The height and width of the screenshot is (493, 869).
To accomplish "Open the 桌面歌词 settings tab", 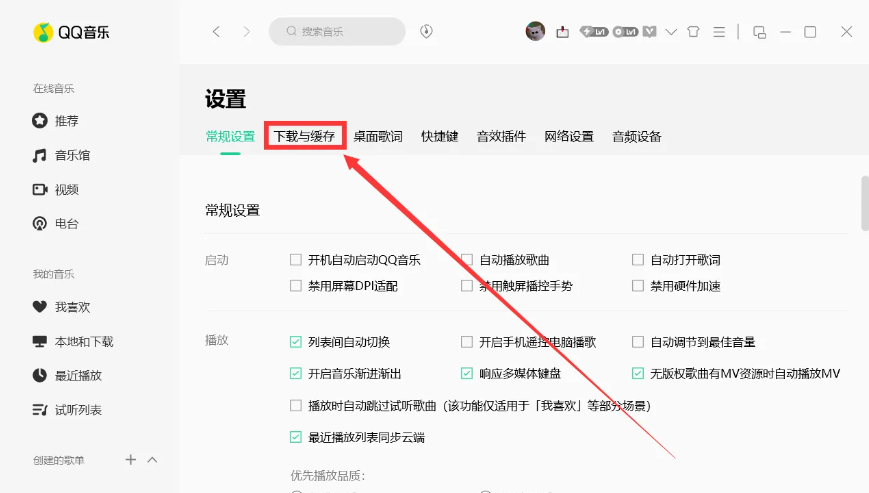I will click(x=377, y=136).
